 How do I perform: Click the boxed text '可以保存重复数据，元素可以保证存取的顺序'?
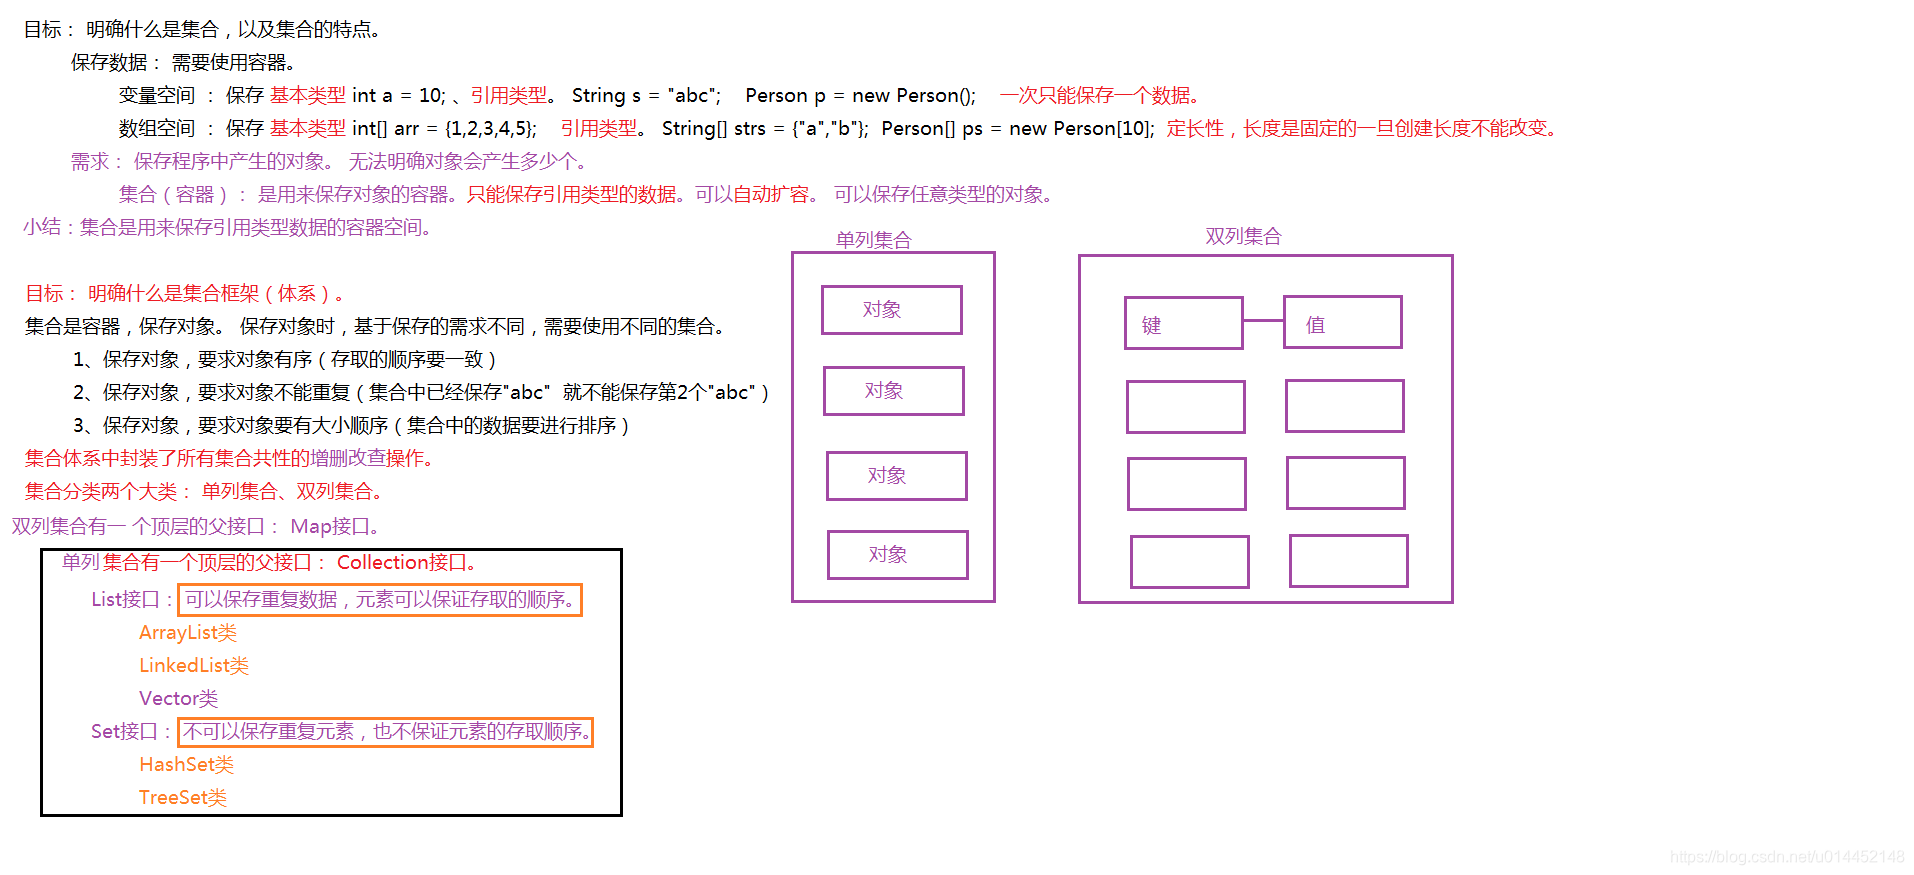[x=380, y=600]
